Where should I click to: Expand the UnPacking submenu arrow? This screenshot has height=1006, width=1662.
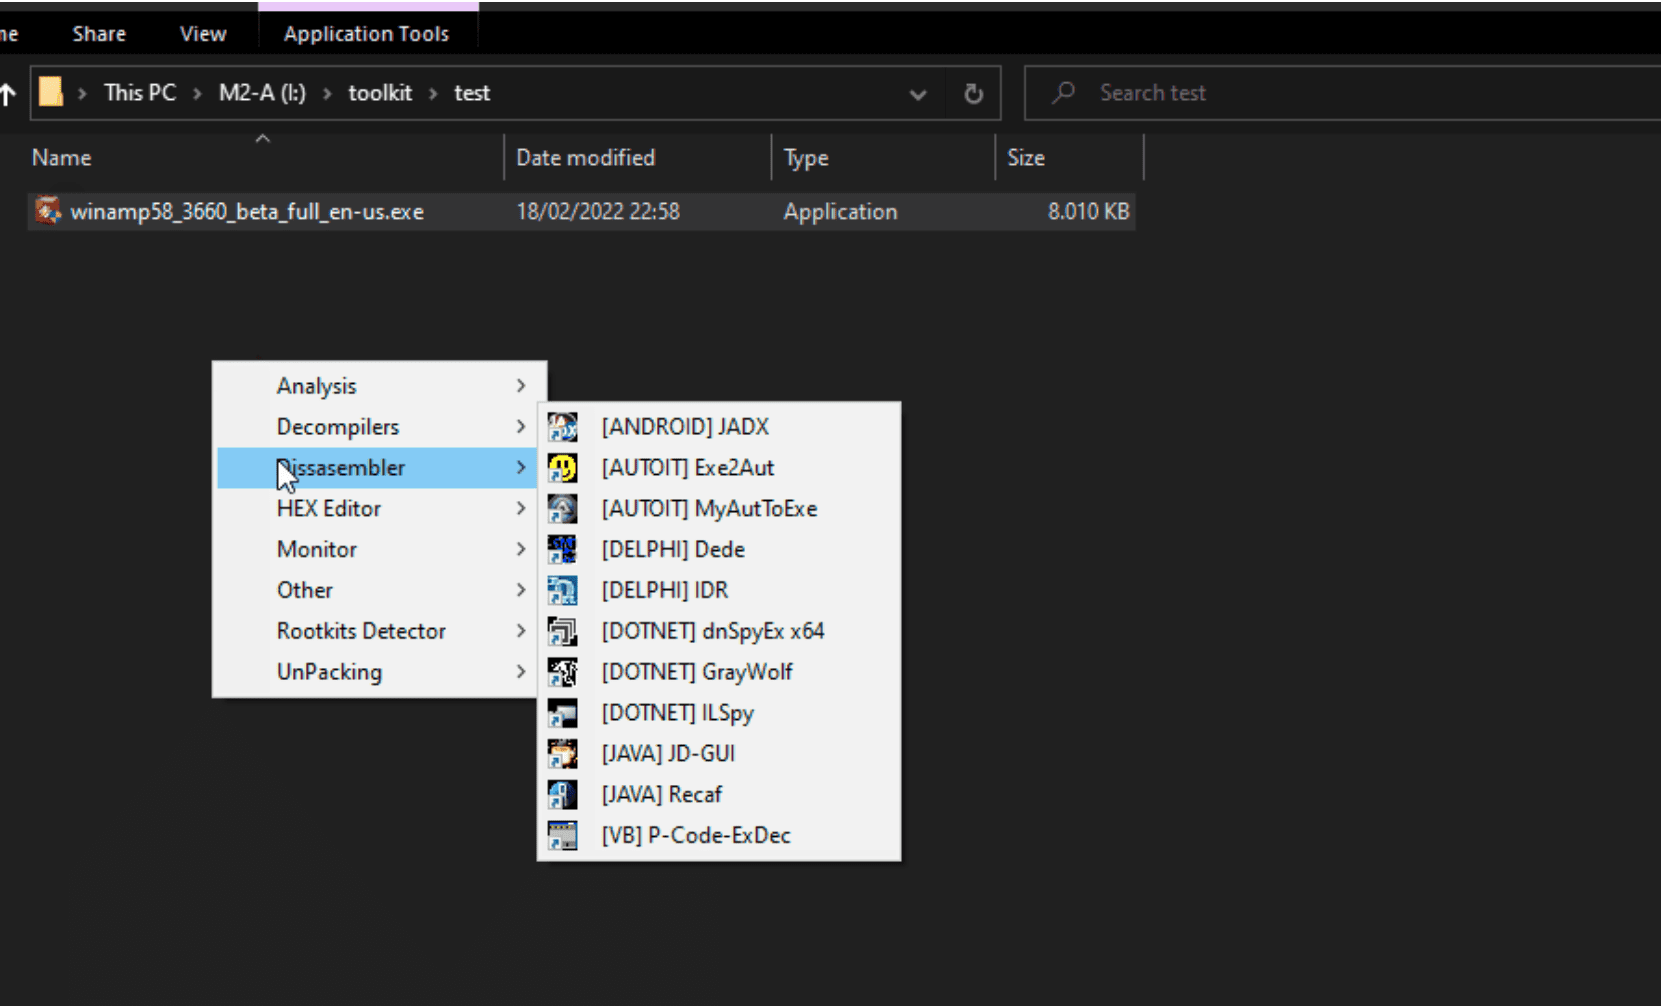click(x=521, y=672)
